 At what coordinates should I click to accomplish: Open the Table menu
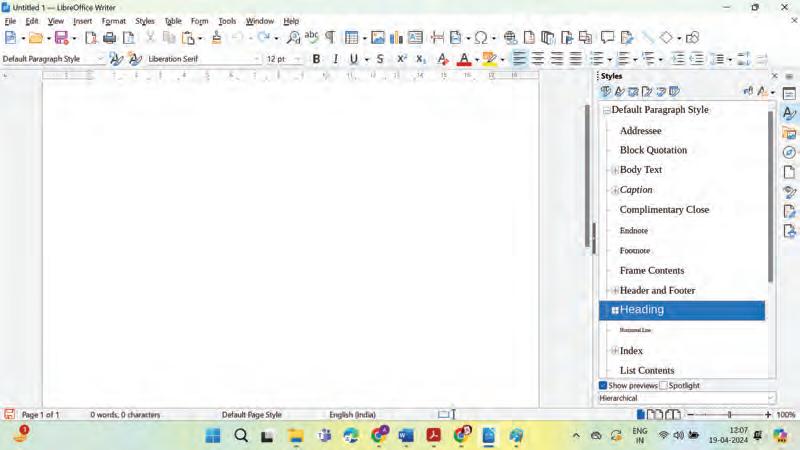click(x=173, y=21)
